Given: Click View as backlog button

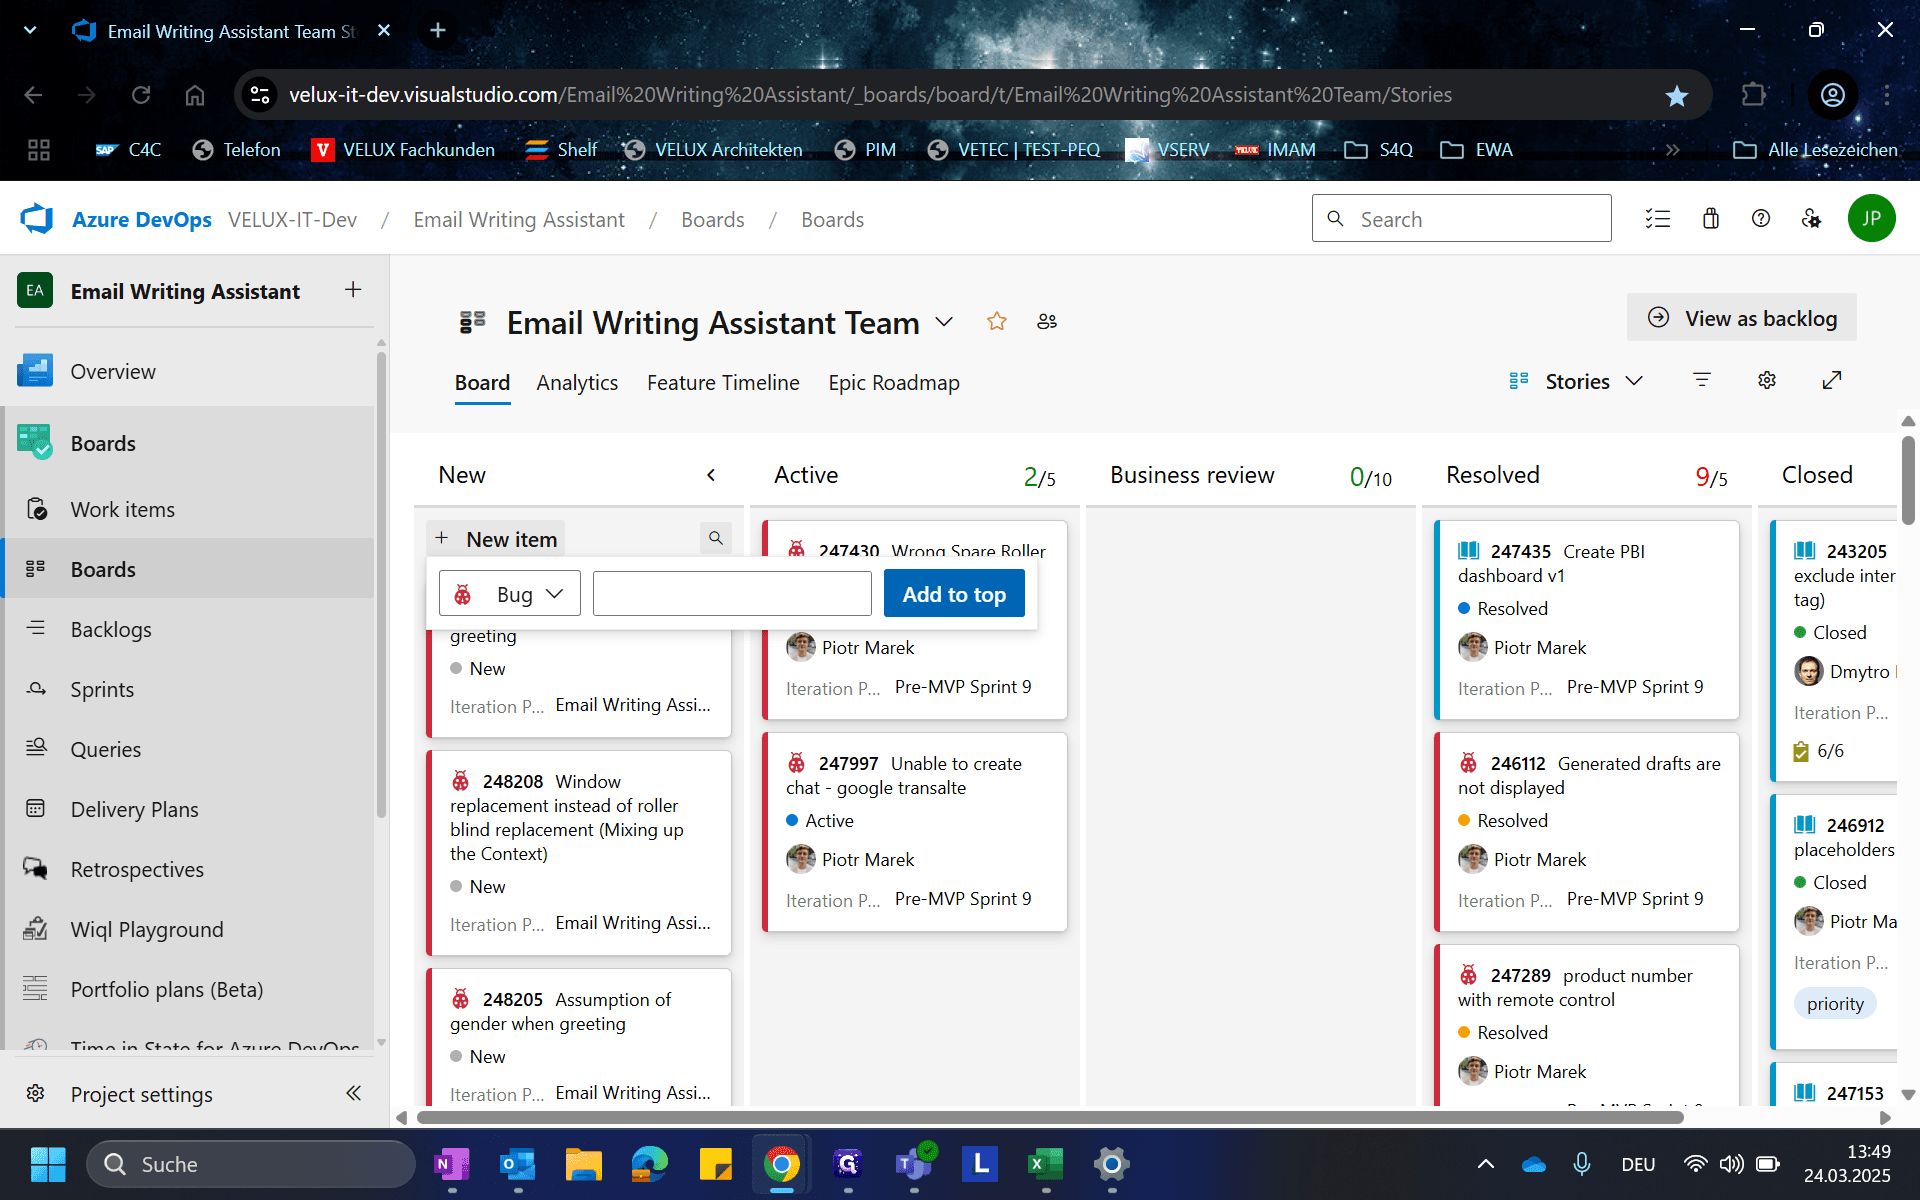Looking at the screenshot, I should click(1742, 318).
